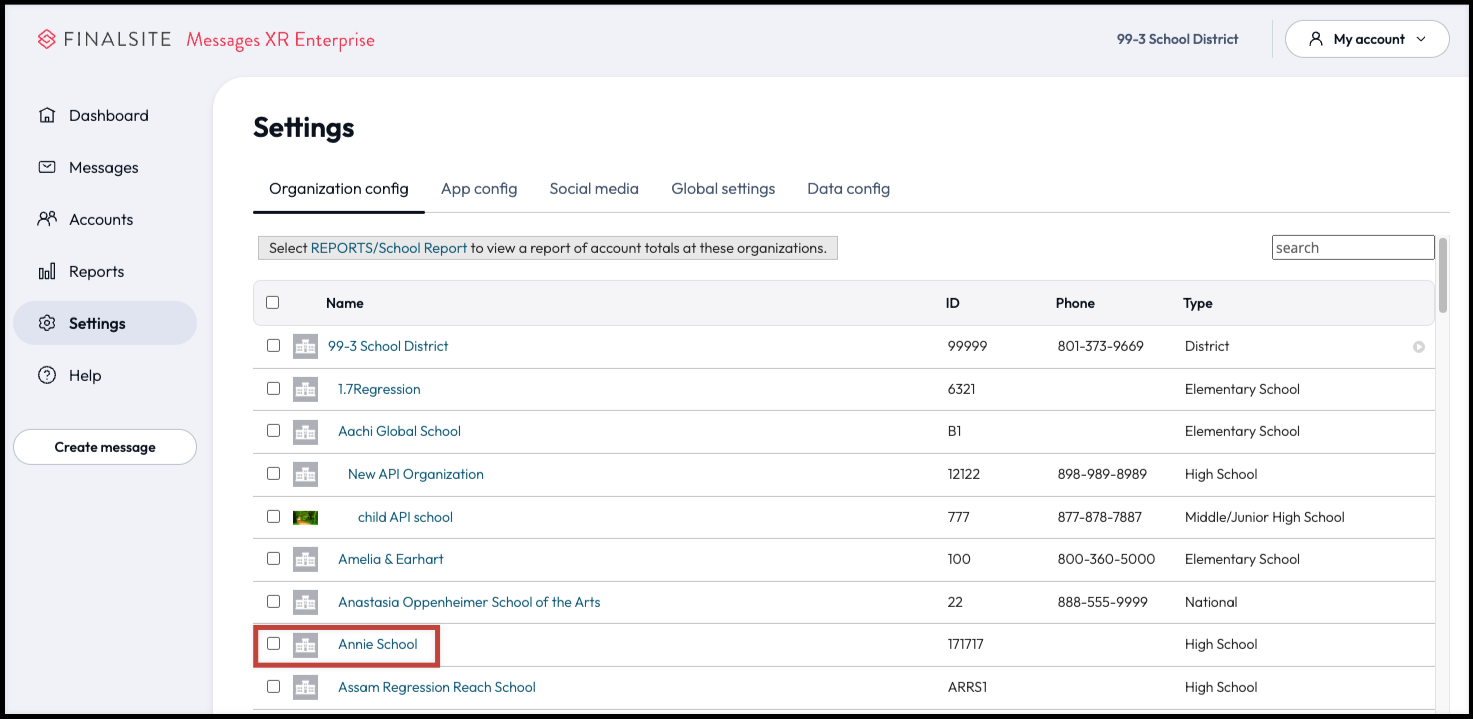The image size is (1473, 719).
Task: Open the arrow on the 99-3 District row
Action: coord(1419,346)
